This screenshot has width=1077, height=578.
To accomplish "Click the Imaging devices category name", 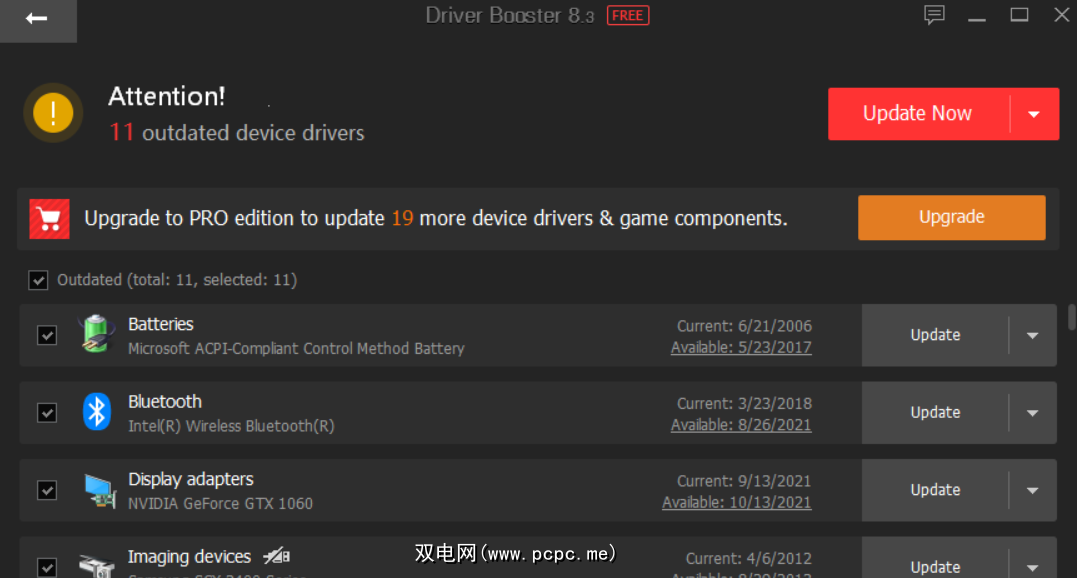I will pyautogui.click(x=189, y=557).
